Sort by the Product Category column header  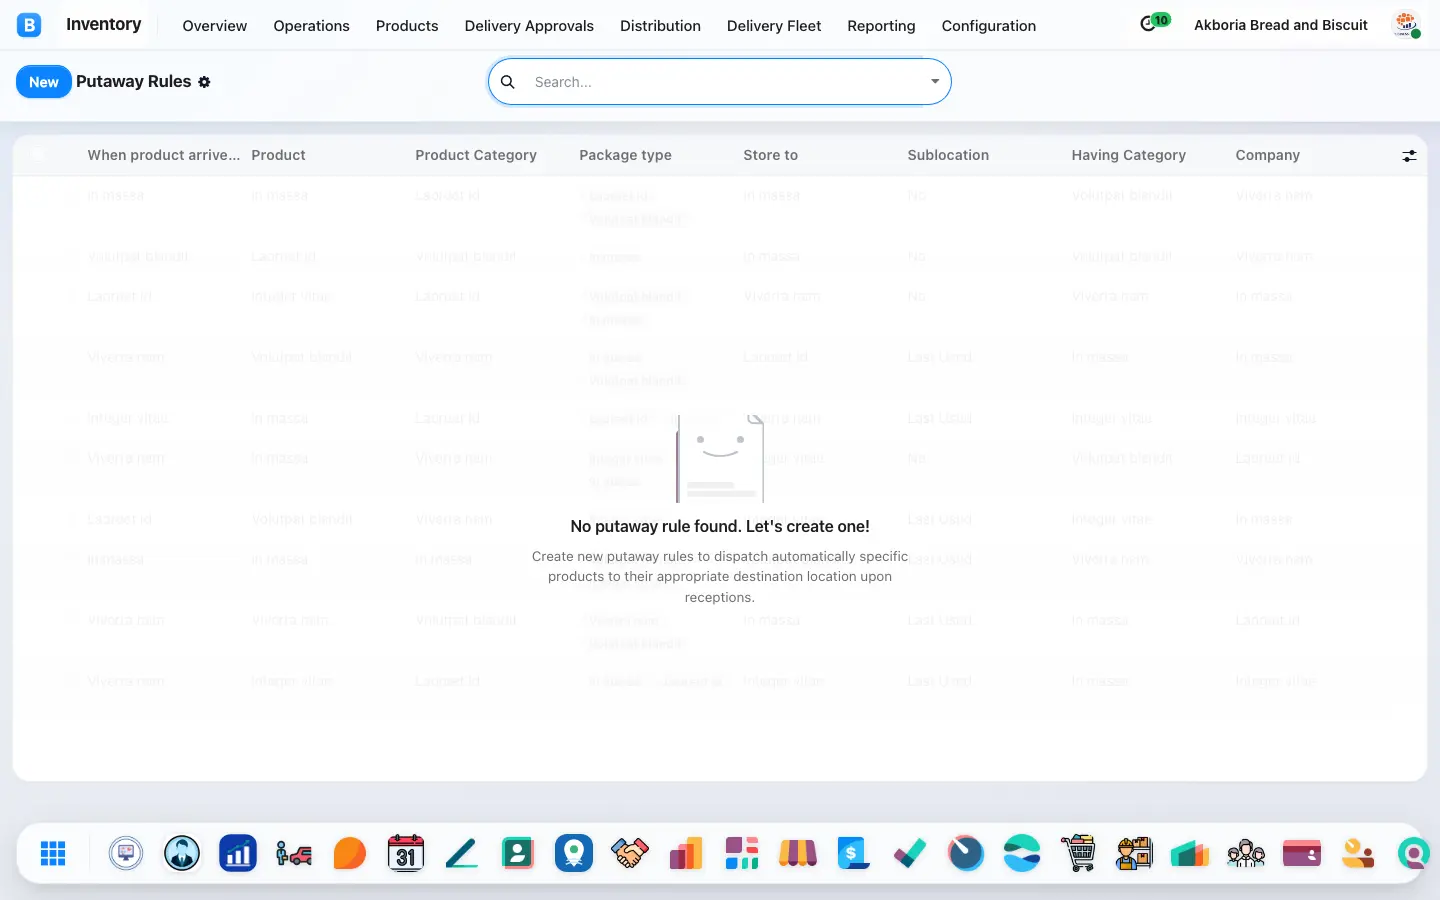(476, 155)
